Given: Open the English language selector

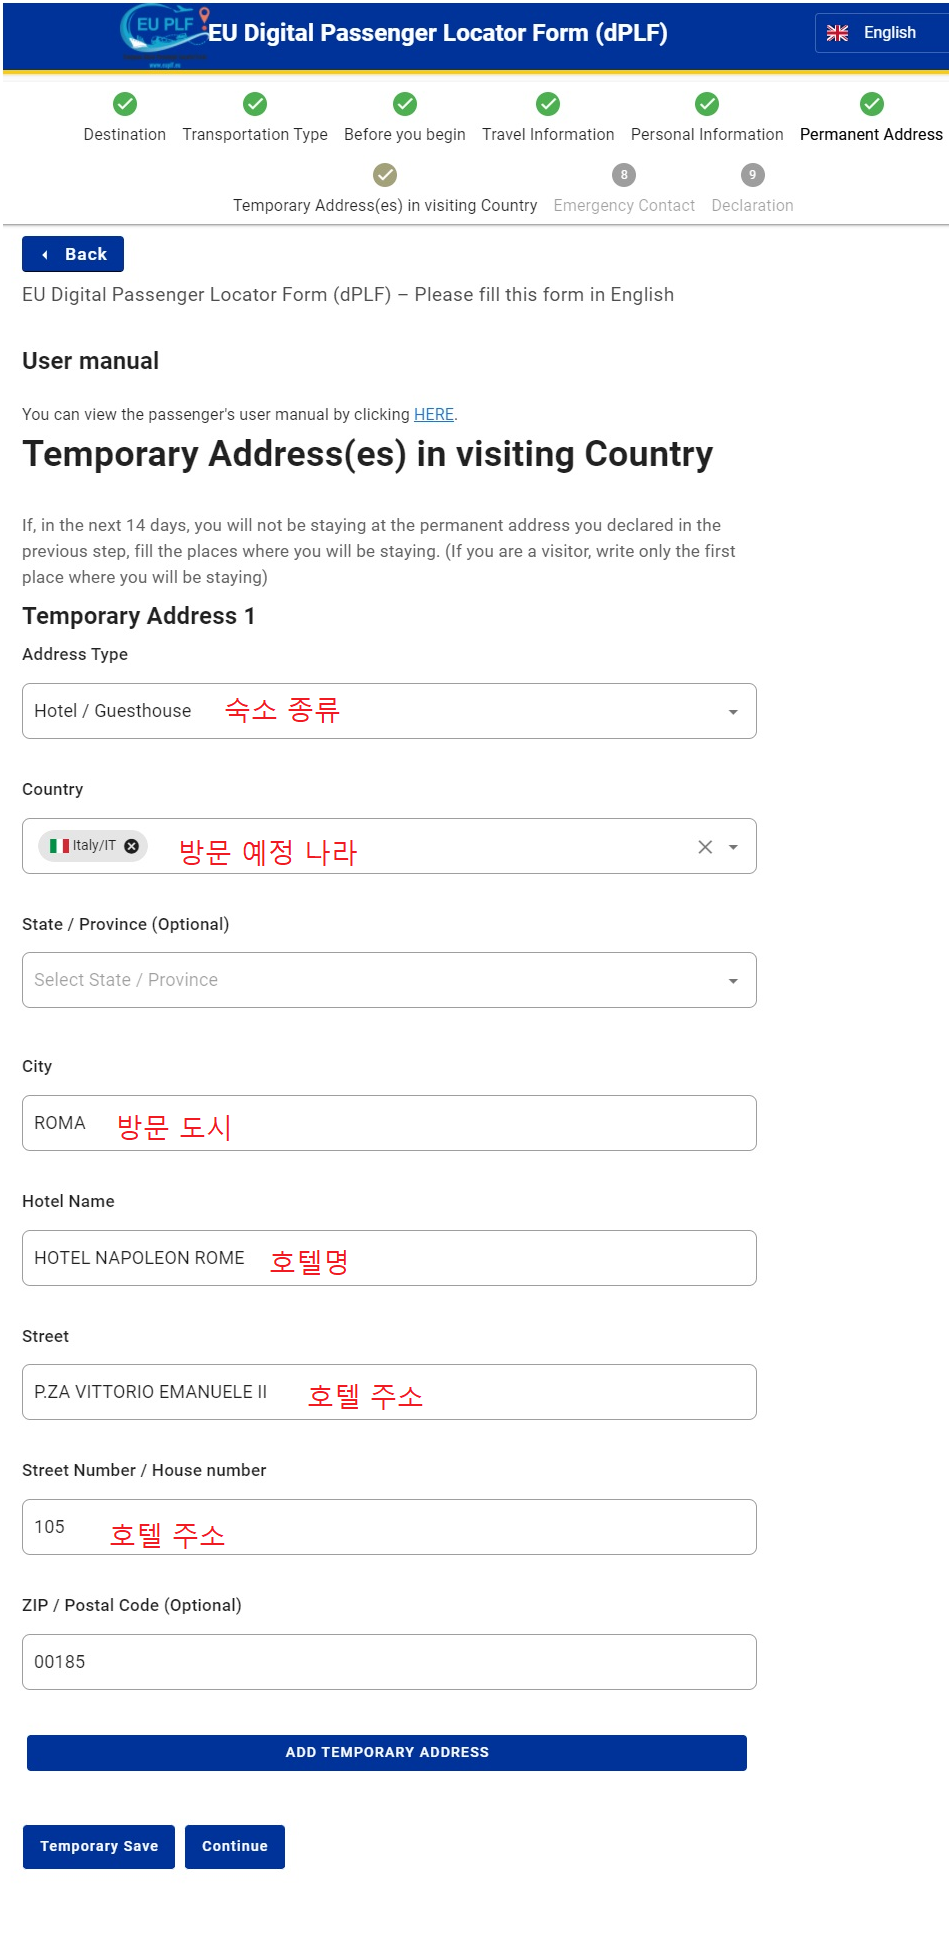Looking at the screenshot, I should [880, 33].
